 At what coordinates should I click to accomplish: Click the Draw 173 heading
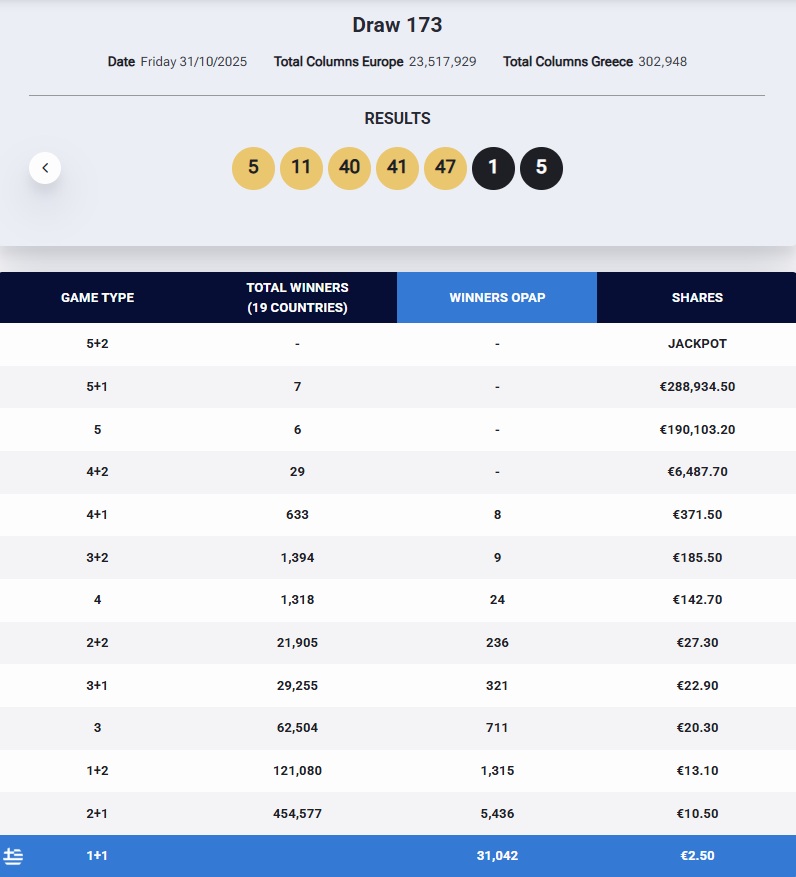click(x=397, y=25)
